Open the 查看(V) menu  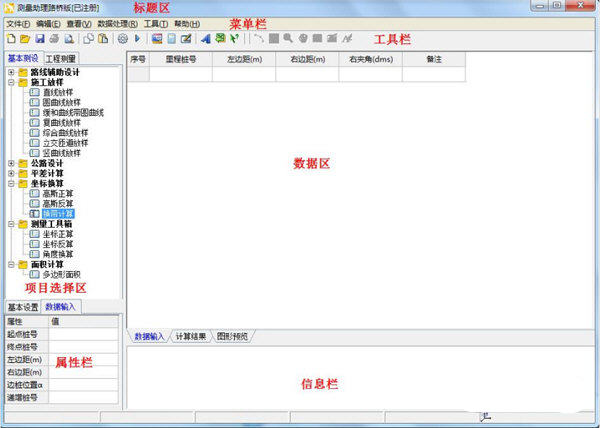79,24
